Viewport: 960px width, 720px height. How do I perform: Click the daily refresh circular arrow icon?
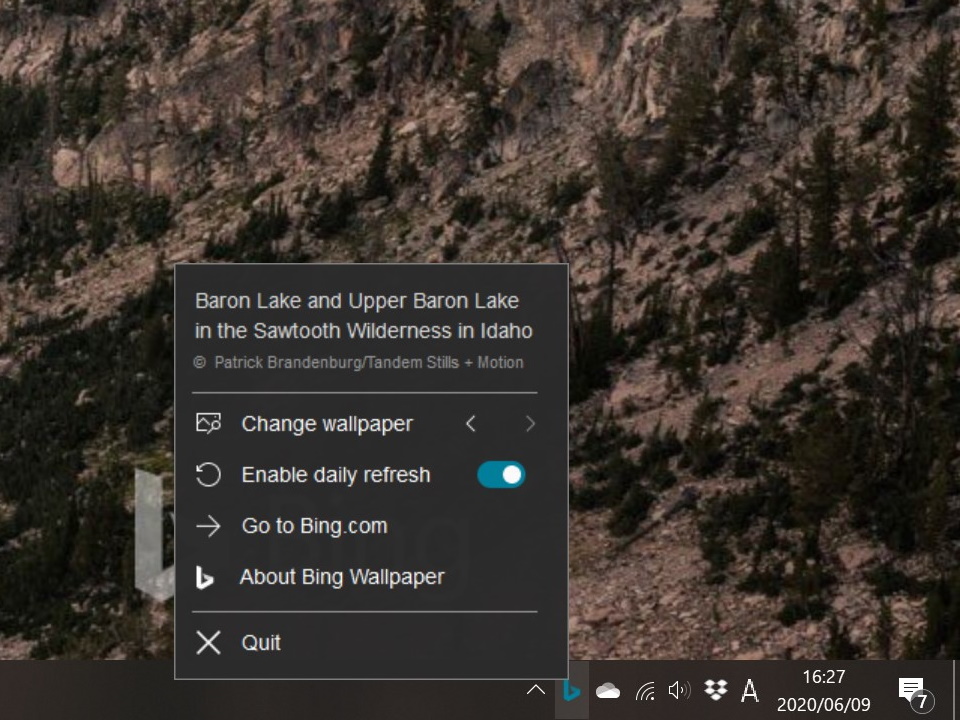click(x=208, y=474)
